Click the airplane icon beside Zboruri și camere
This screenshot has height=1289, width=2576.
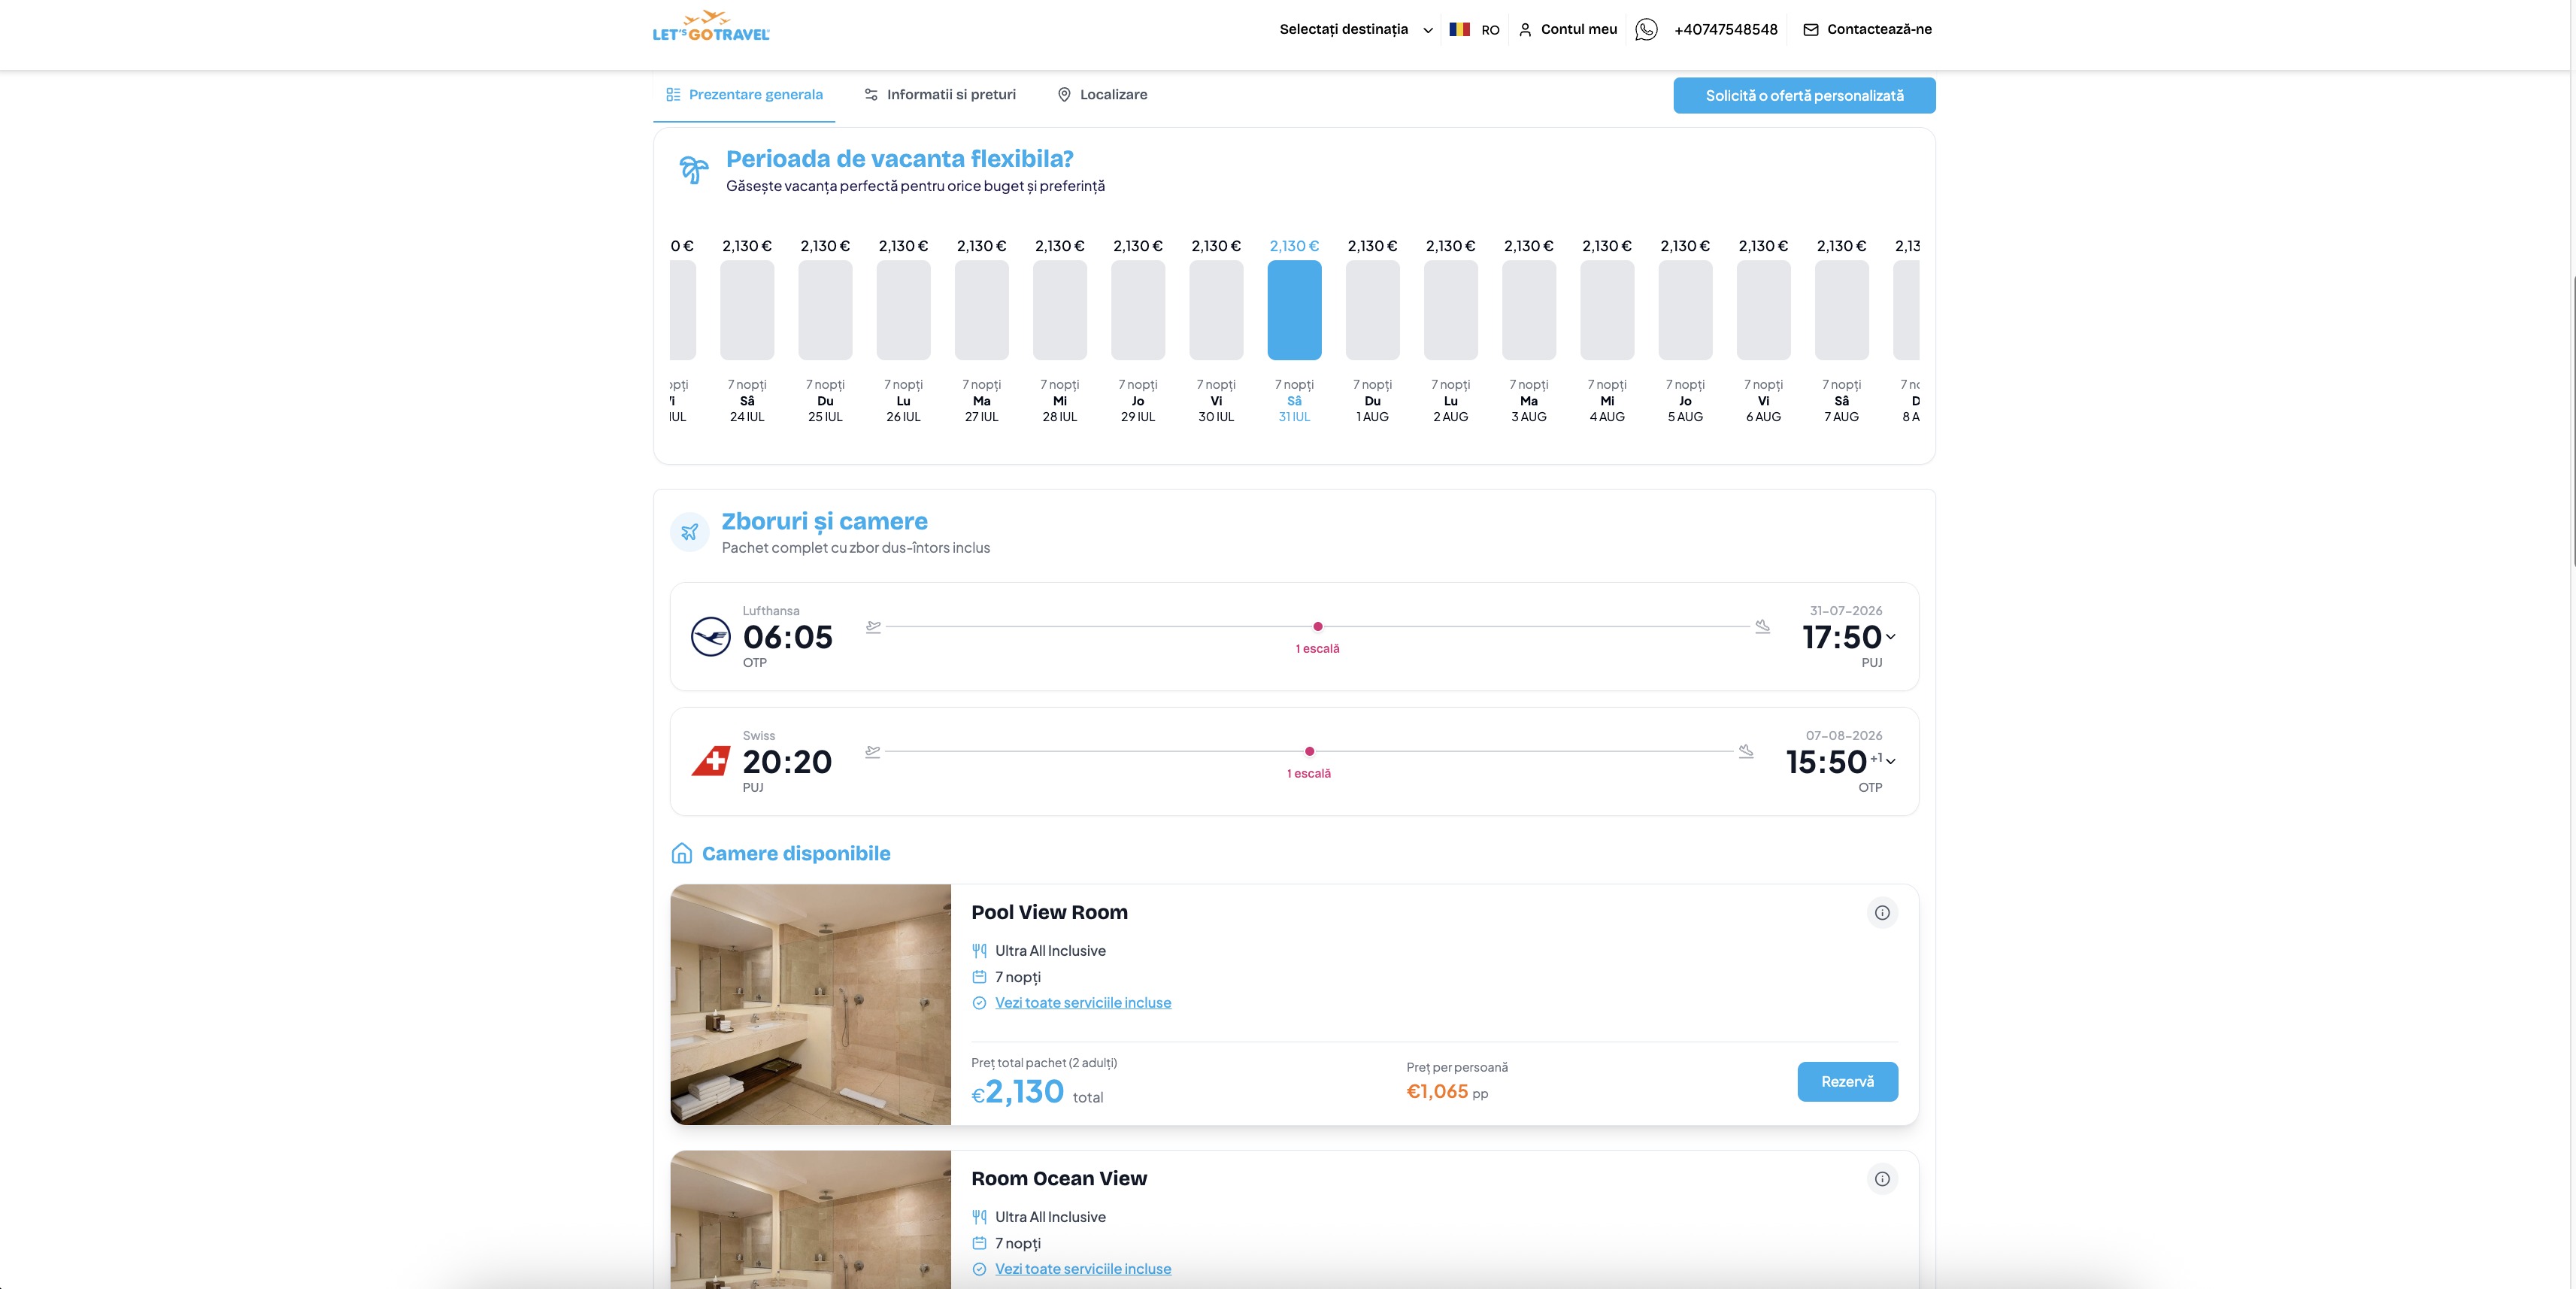click(x=690, y=532)
